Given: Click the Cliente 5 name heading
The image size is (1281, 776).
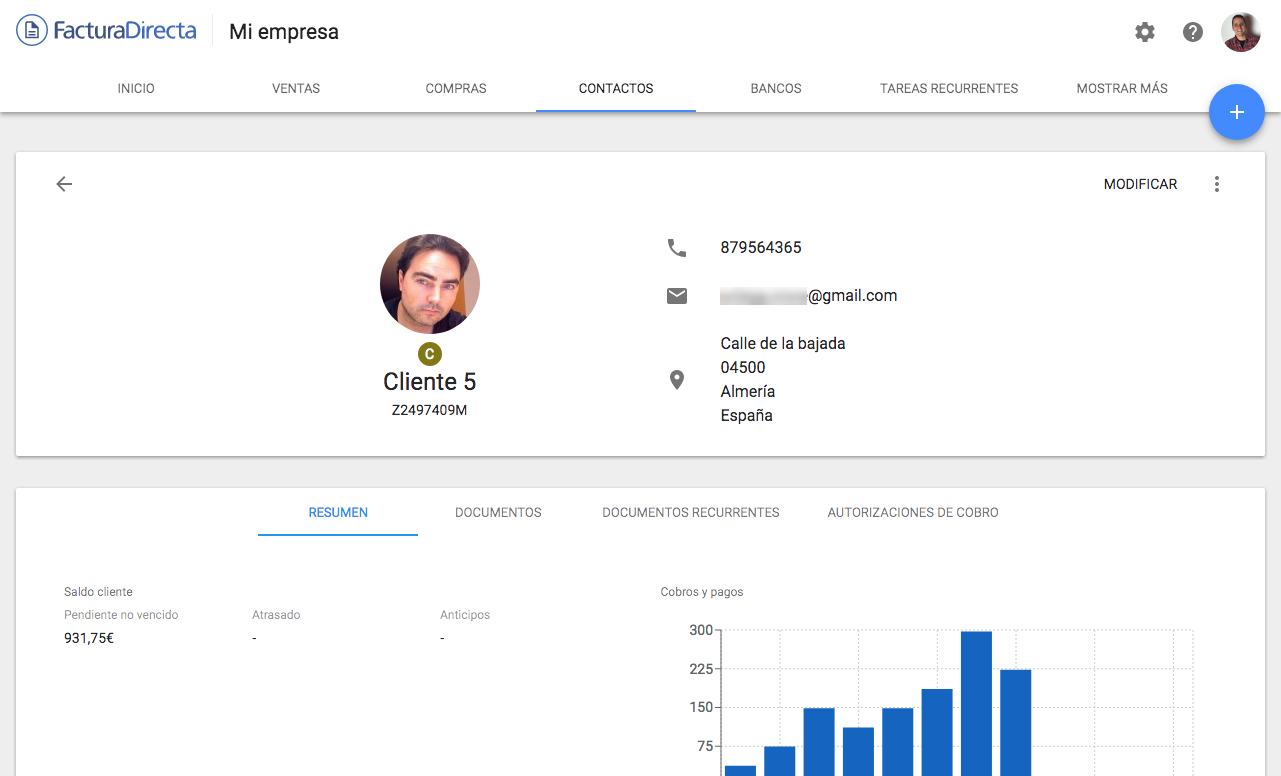Looking at the screenshot, I should (x=430, y=381).
